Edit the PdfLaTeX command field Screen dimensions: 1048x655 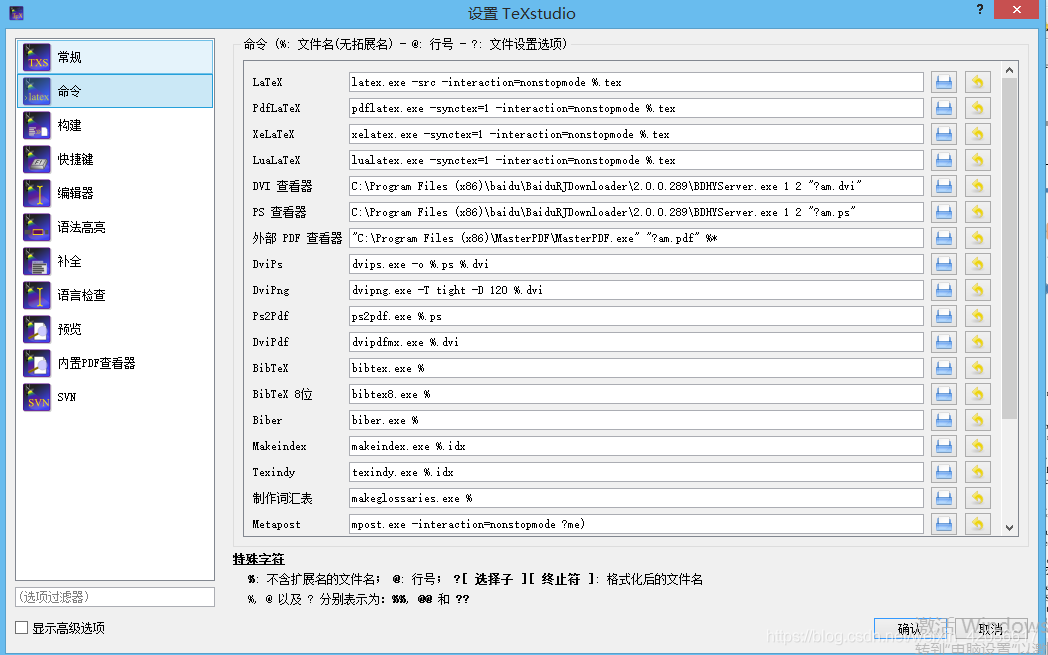pos(636,108)
